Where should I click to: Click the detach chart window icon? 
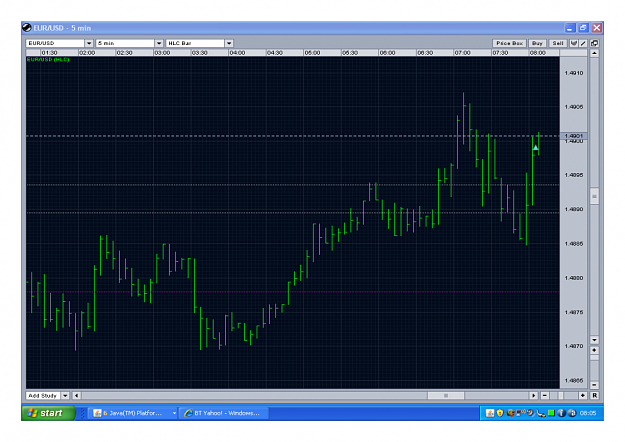tap(594, 43)
